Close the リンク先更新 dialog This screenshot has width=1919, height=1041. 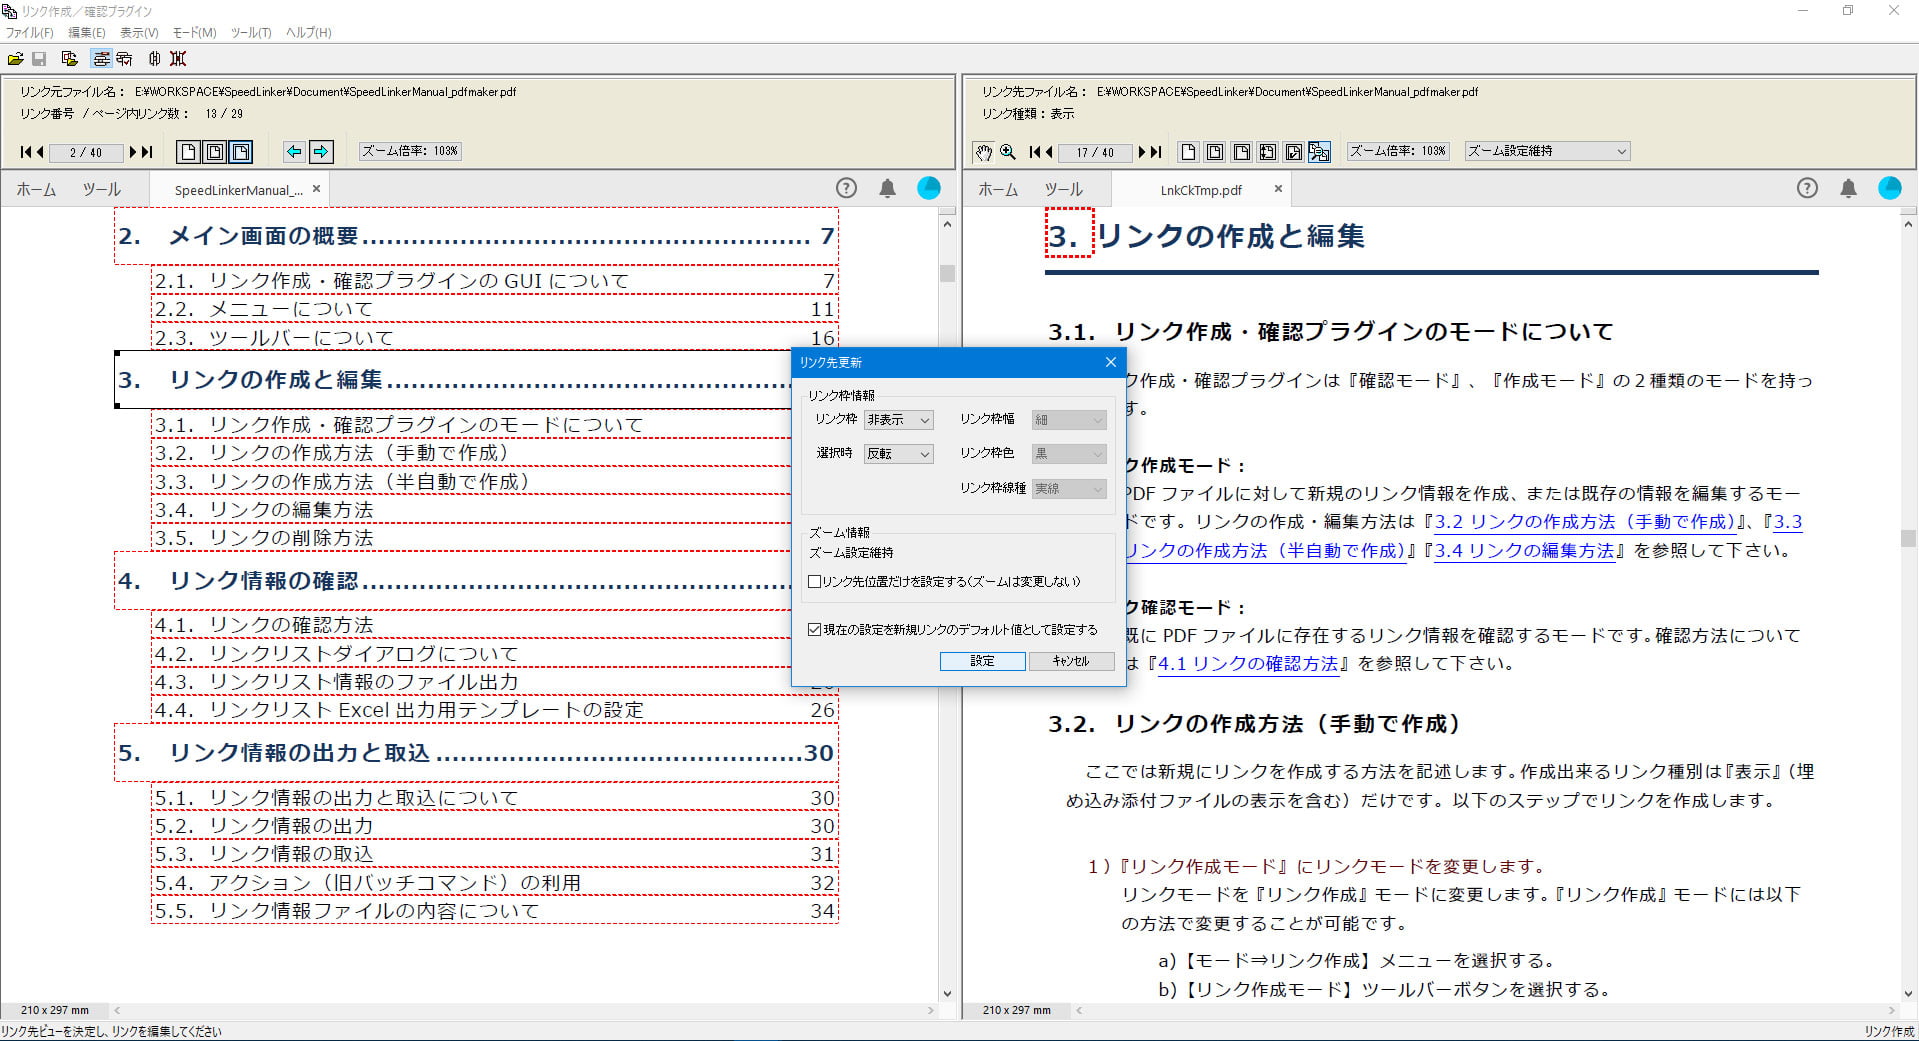(x=1110, y=362)
